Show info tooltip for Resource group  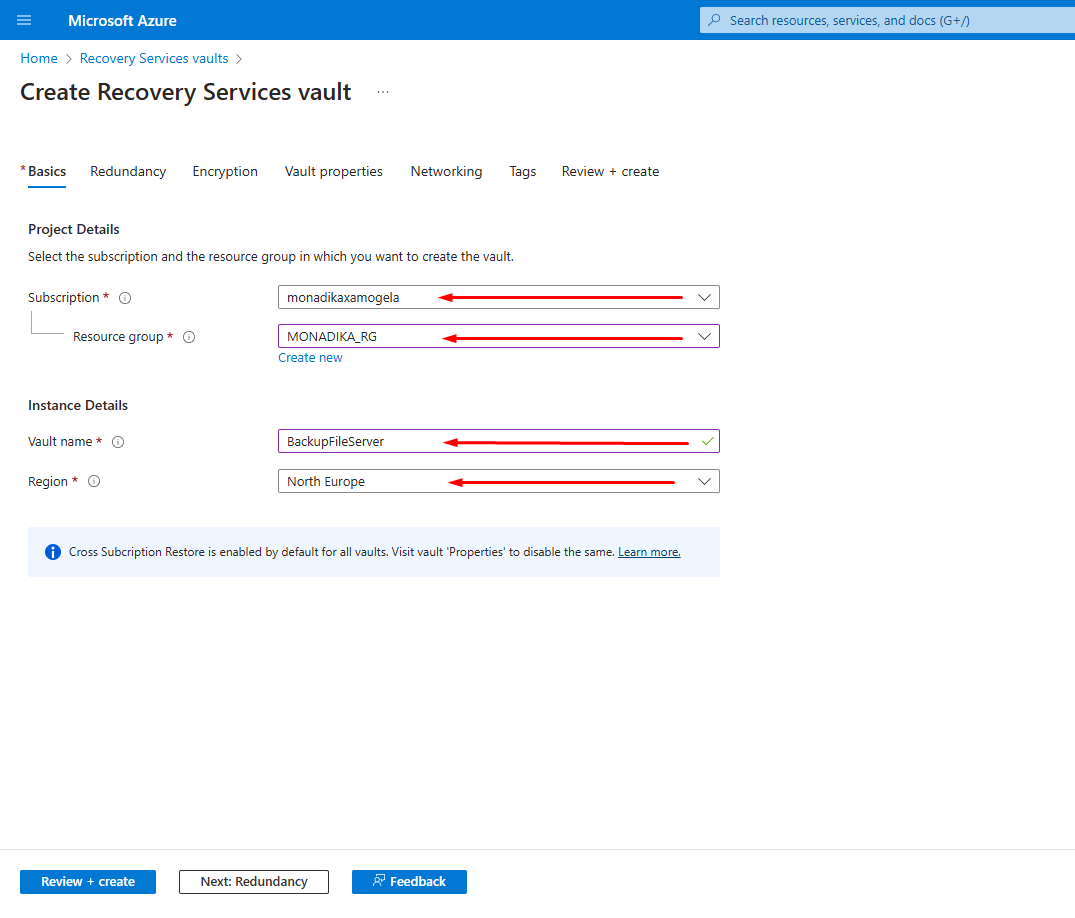pos(189,337)
